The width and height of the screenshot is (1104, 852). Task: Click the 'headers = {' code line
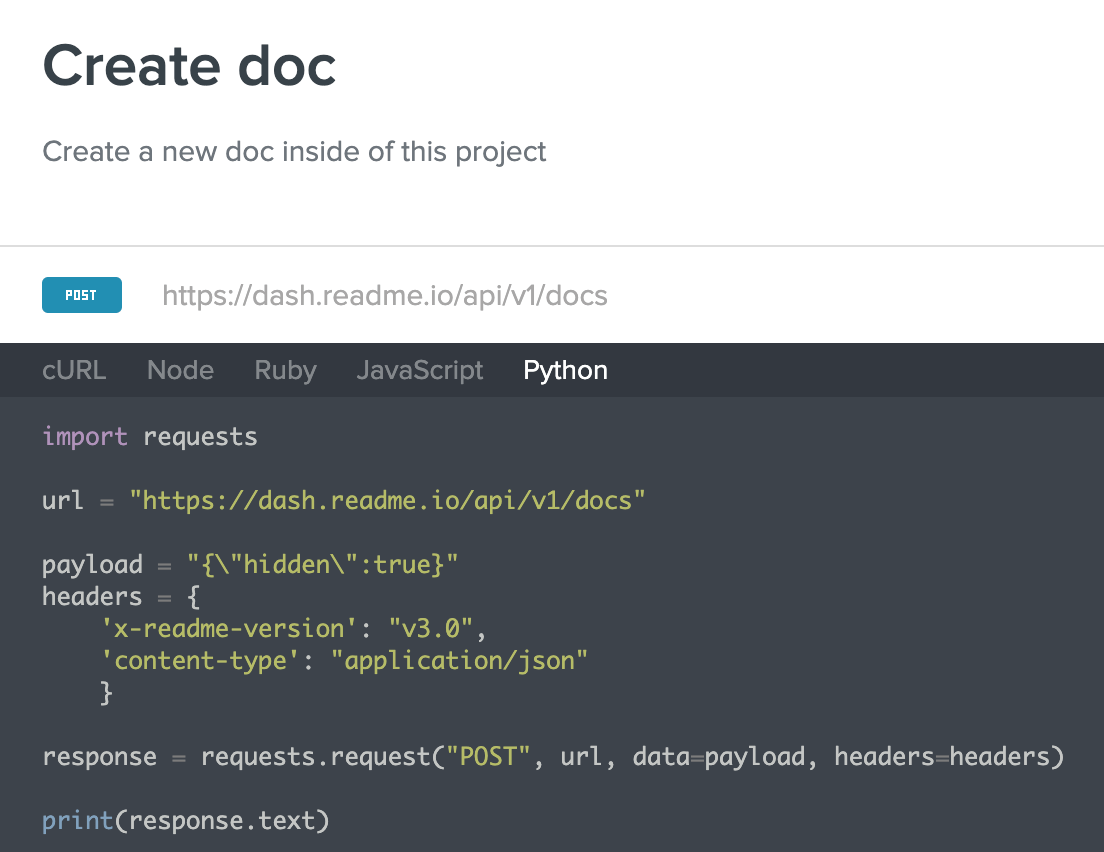click(121, 597)
